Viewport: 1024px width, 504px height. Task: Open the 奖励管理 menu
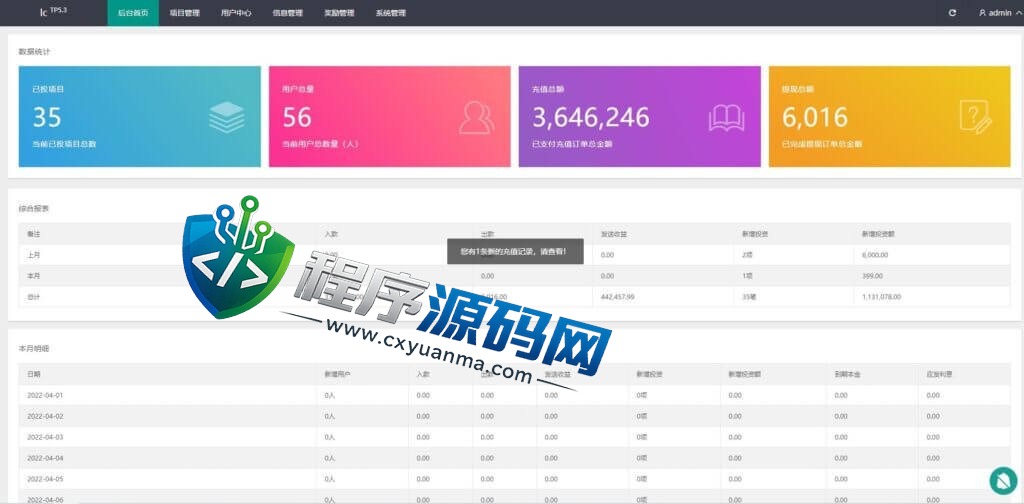click(x=340, y=13)
